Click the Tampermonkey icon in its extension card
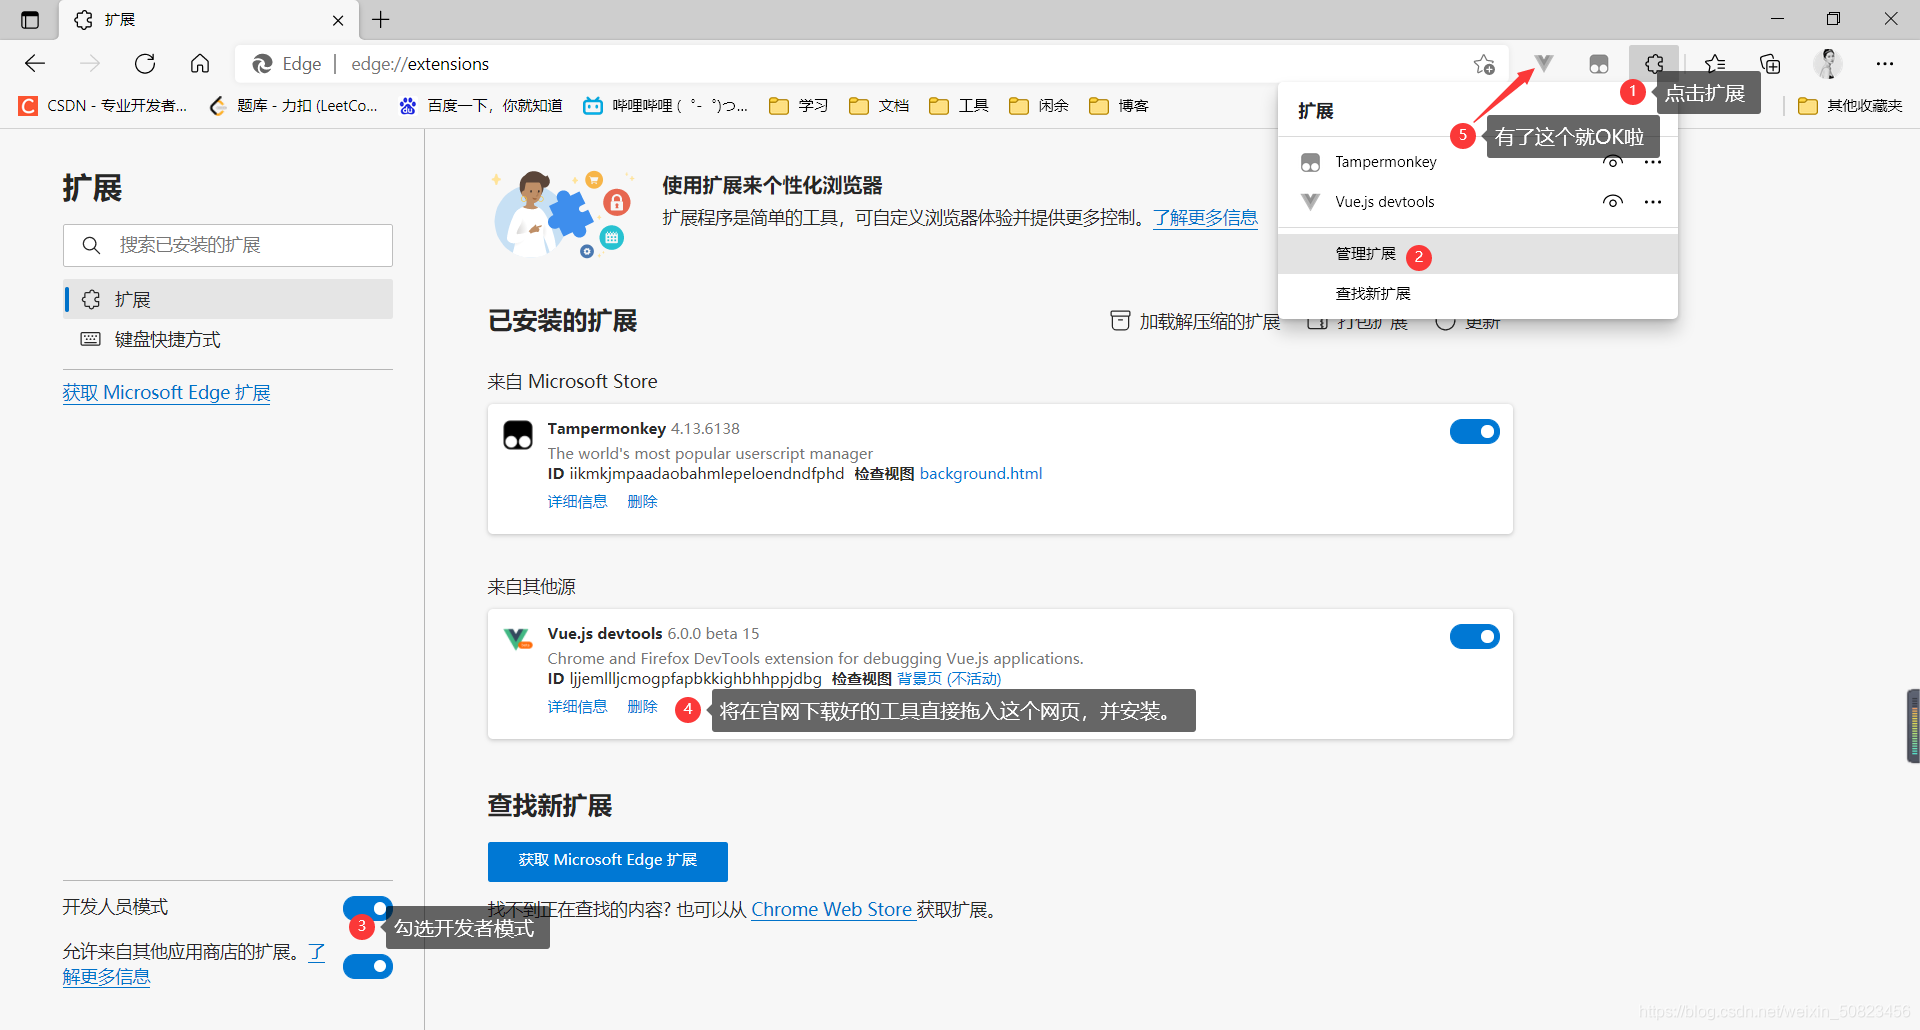1920x1030 pixels. click(517, 435)
